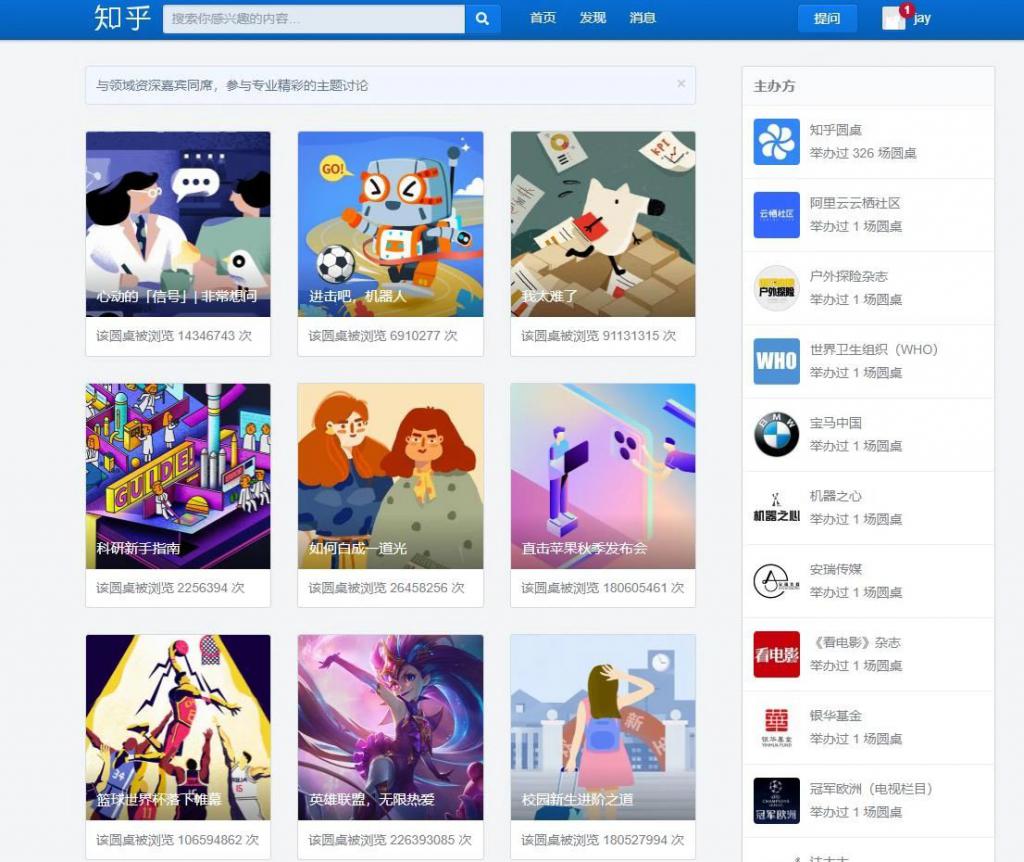The image size is (1024, 862).
Task: Click the 冠军欧洲 Champions League icon
Action: pos(776,800)
